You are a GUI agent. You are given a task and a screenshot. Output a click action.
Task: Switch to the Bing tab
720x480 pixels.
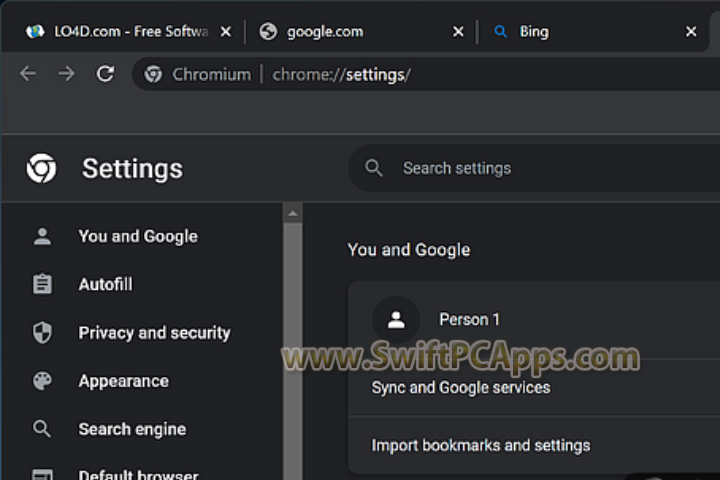pyautogui.click(x=592, y=31)
